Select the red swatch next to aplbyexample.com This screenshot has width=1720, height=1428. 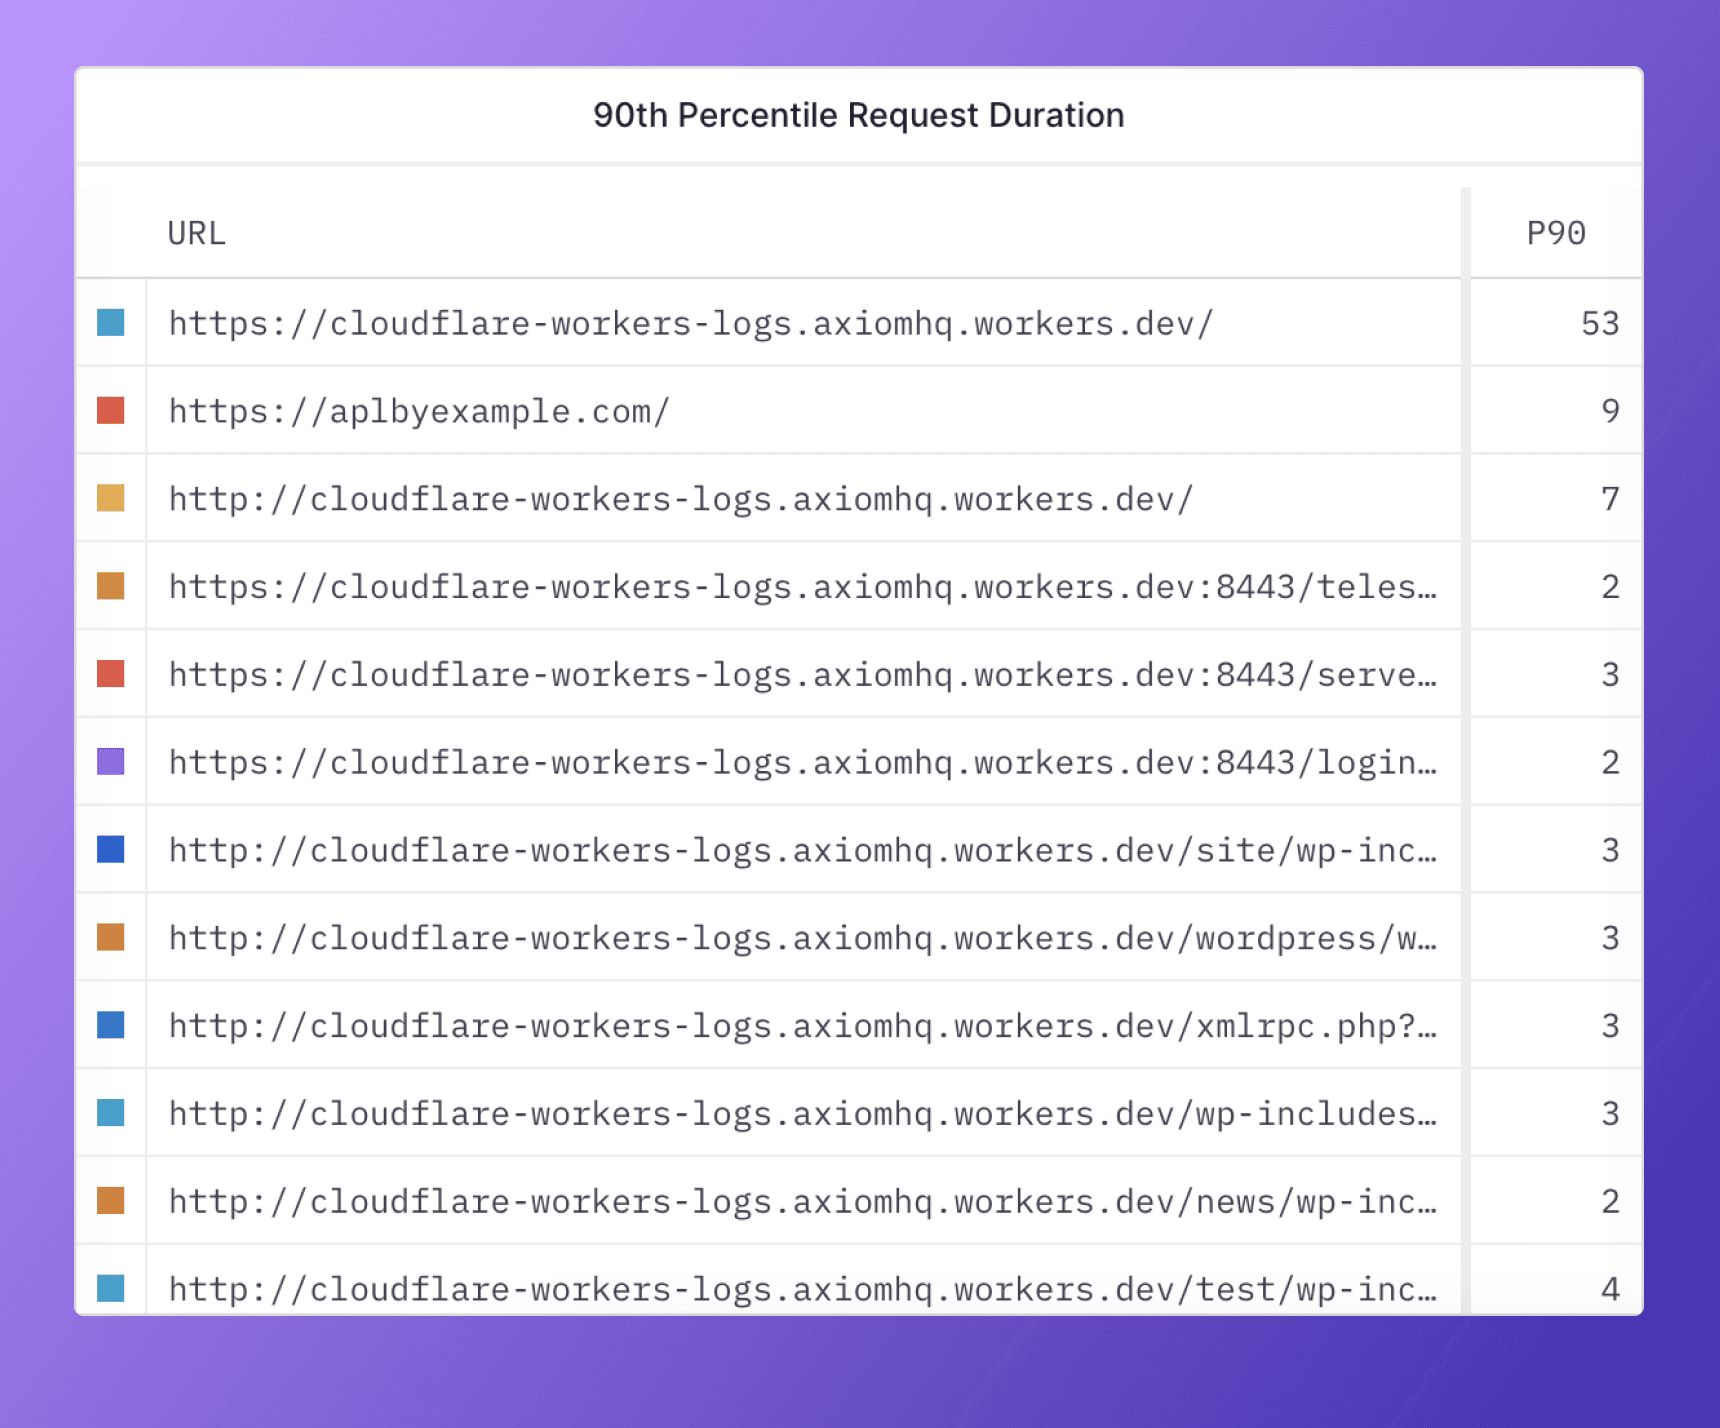(x=111, y=411)
